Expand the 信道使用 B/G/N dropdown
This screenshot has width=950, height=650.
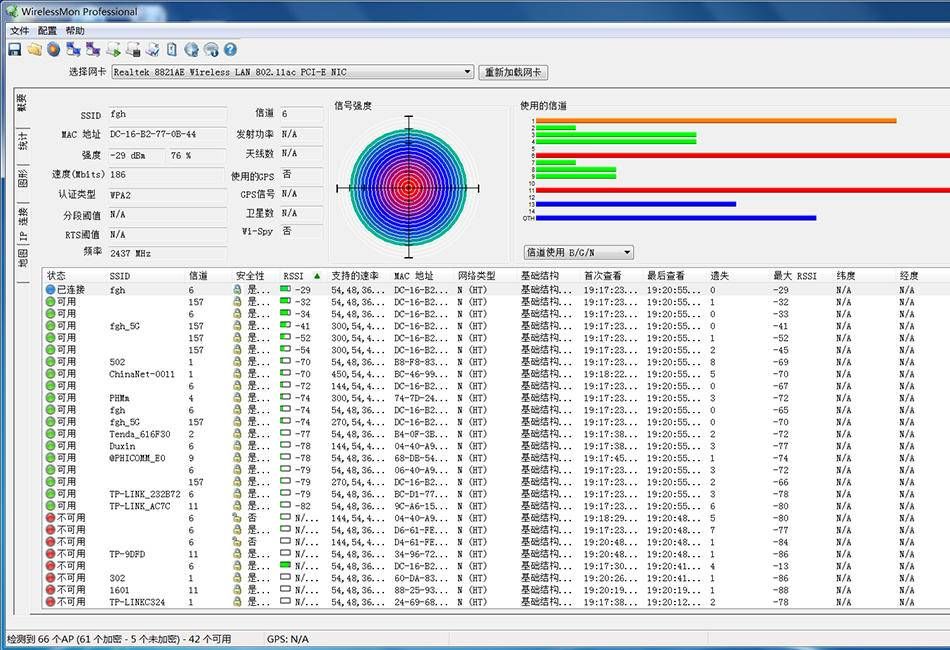tap(627, 253)
